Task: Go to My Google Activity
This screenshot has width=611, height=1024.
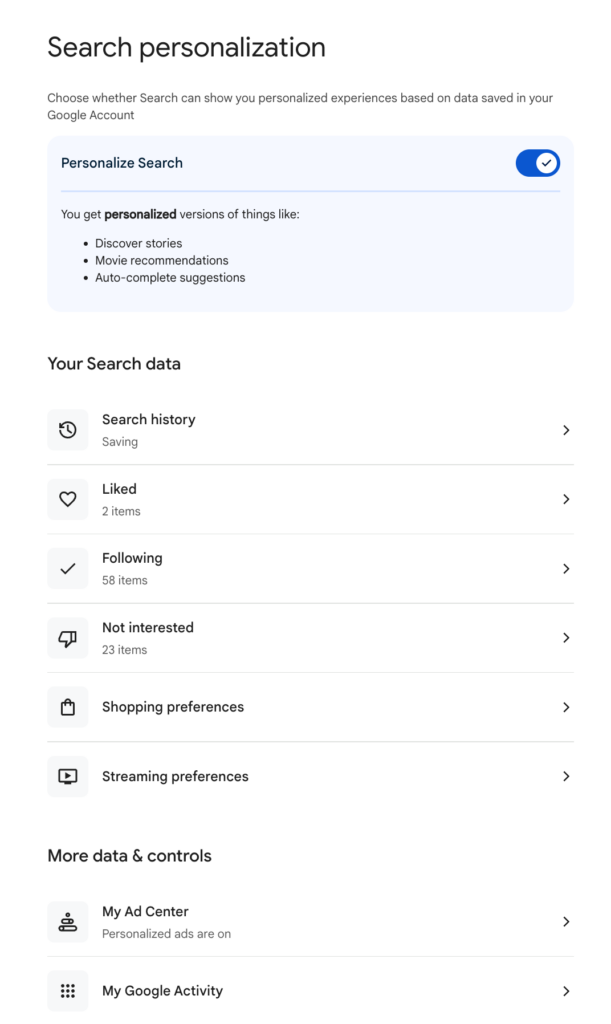Action: (x=162, y=991)
